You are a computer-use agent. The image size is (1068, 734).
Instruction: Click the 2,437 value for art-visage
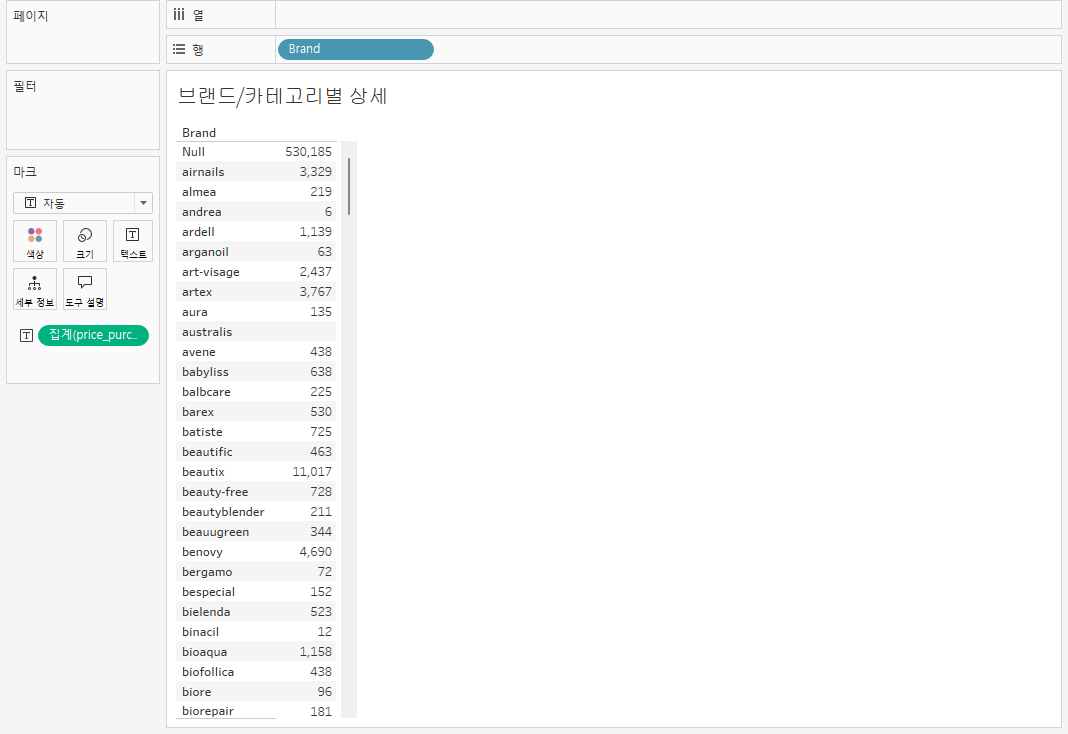(x=315, y=272)
